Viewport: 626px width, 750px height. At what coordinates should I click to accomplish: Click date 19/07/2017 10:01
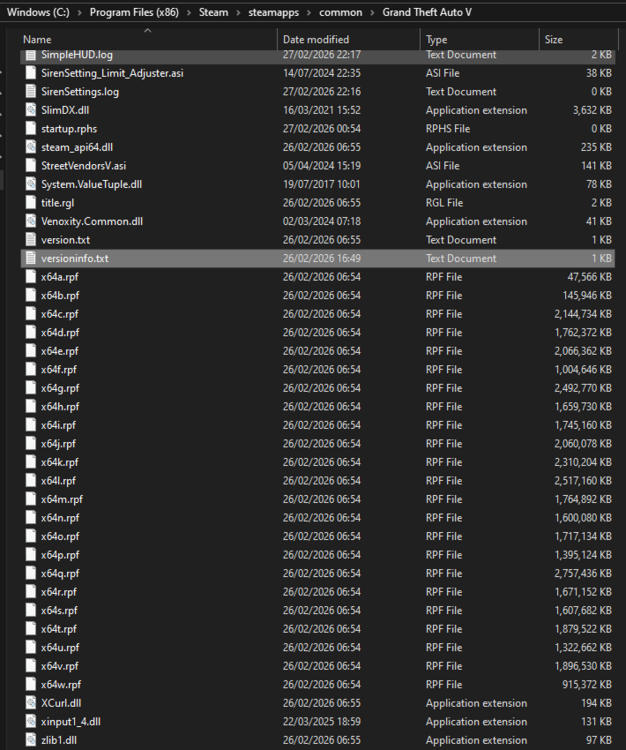[x=321, y=185]
